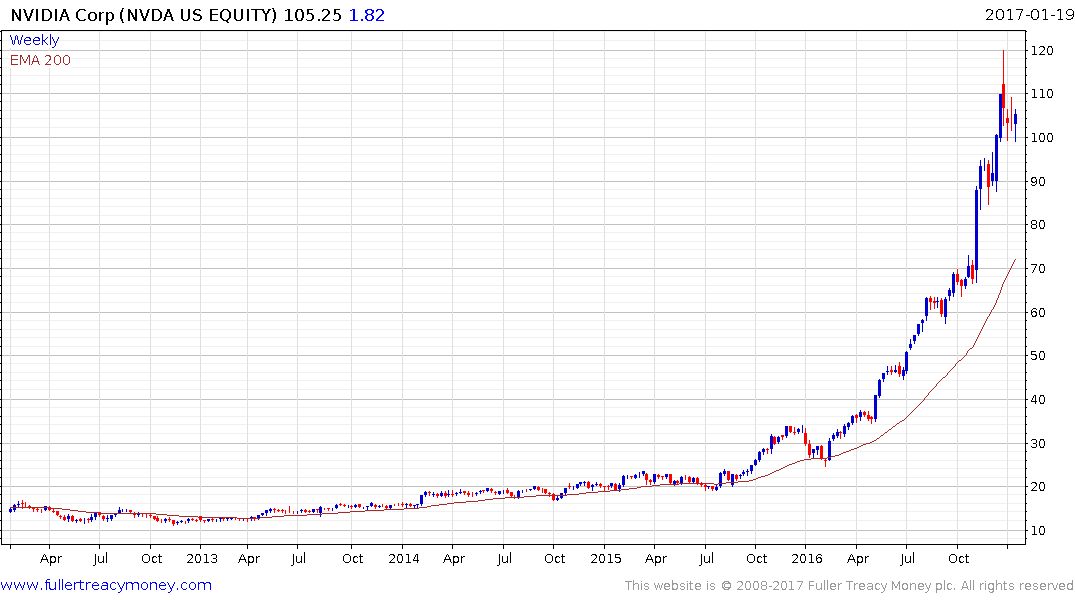Click the copyright notice for Fuller Treacy Money

(849, 586)
